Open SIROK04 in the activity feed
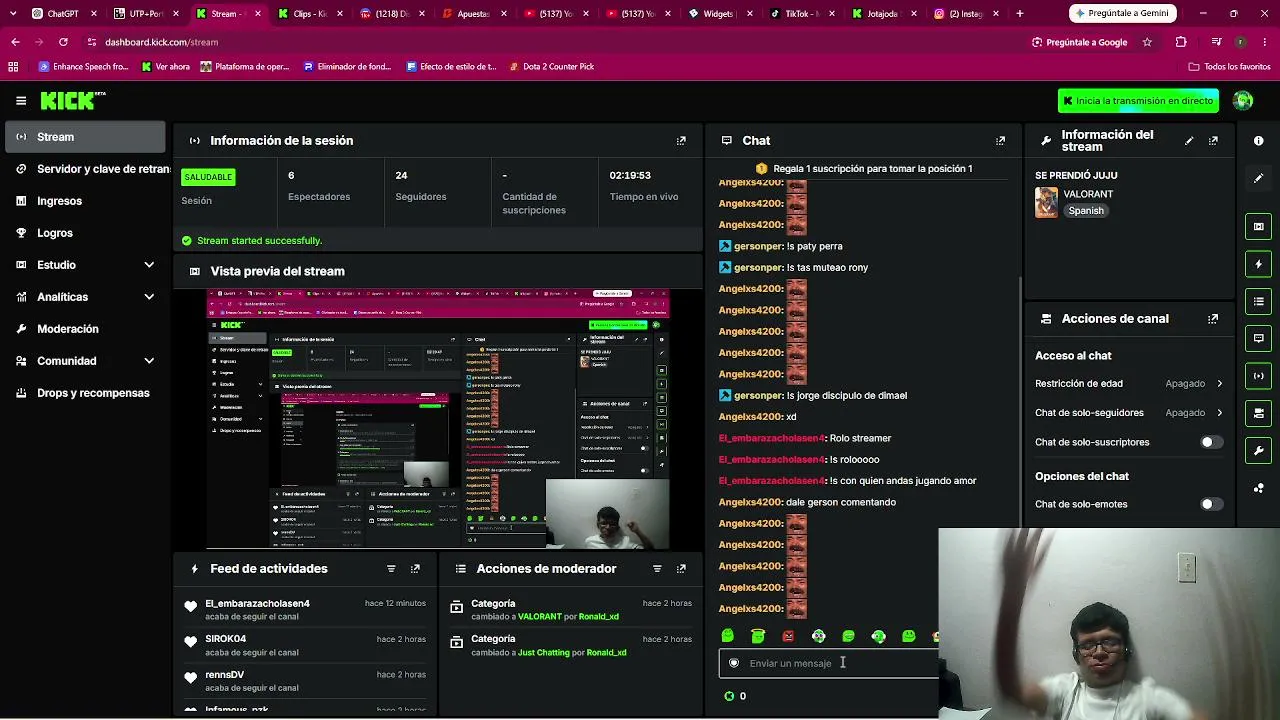Screen dimensions: 1280x720 click(225, 639)
